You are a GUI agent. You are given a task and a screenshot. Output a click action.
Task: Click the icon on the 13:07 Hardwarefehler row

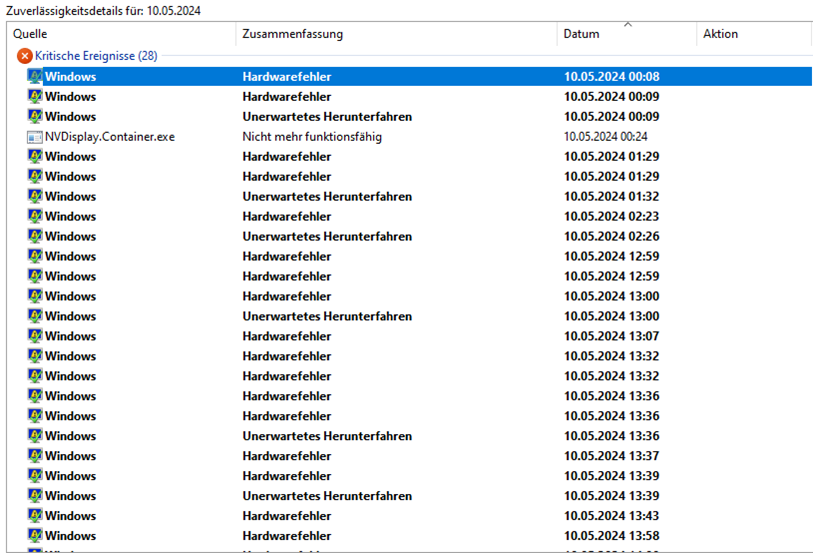click(x=35, y=336)
